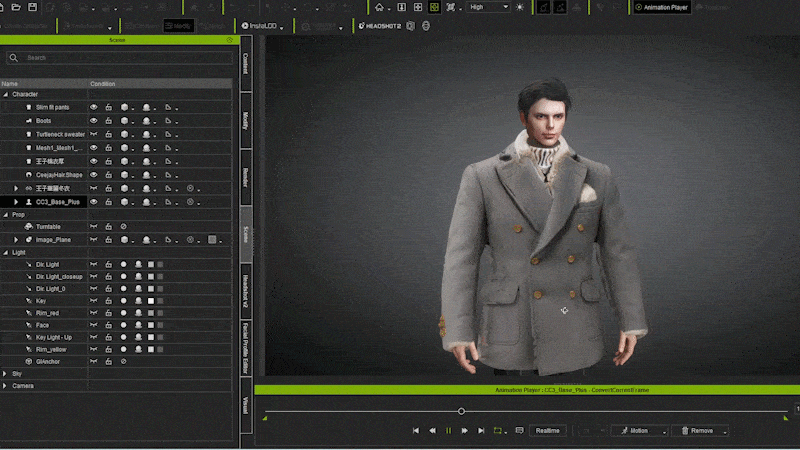Click the Remove button

click(x=699, y=430)
